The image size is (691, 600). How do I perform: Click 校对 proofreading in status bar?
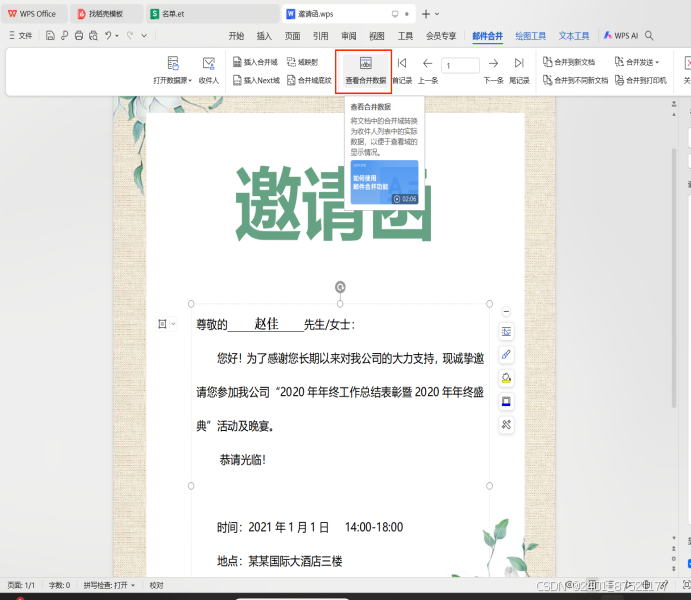156,585
